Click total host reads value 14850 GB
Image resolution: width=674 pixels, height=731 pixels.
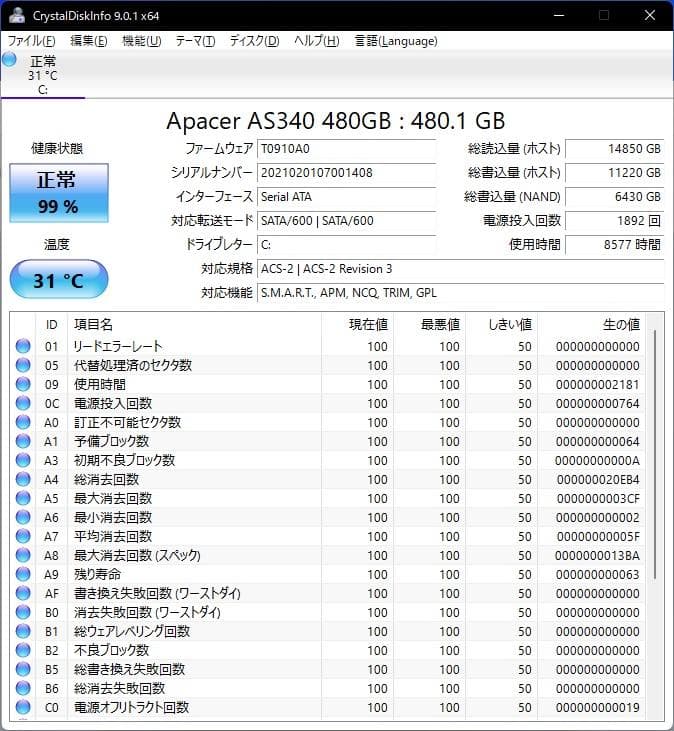tap(614, 149)
